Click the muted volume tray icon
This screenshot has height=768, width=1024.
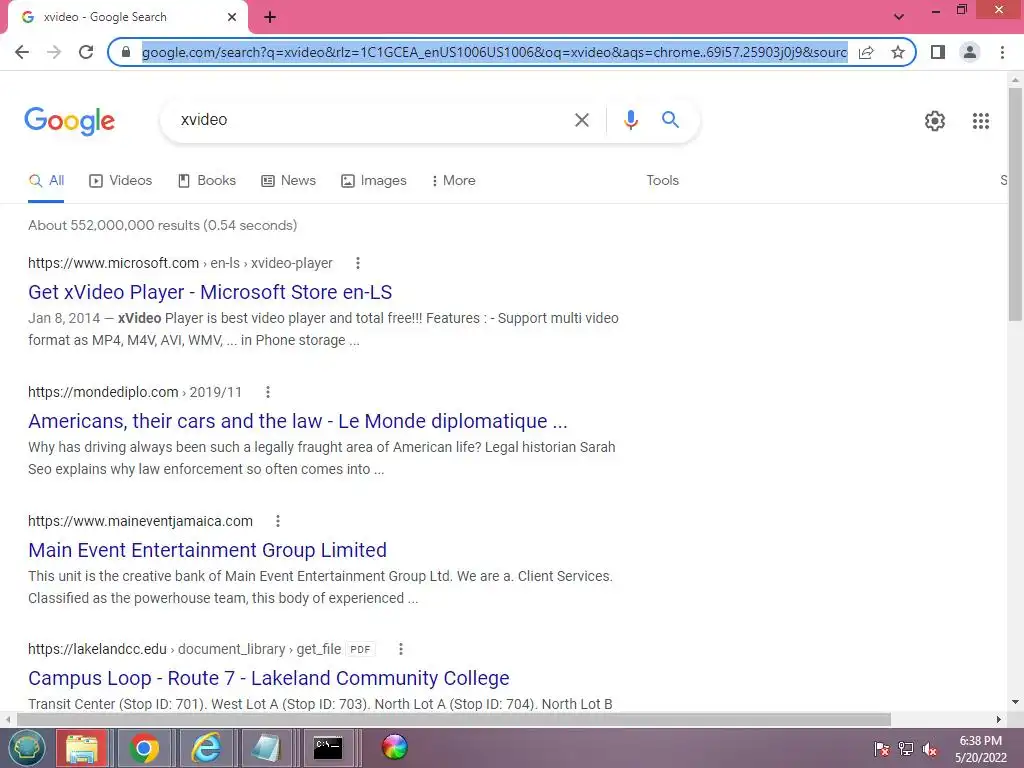point(929,749)
